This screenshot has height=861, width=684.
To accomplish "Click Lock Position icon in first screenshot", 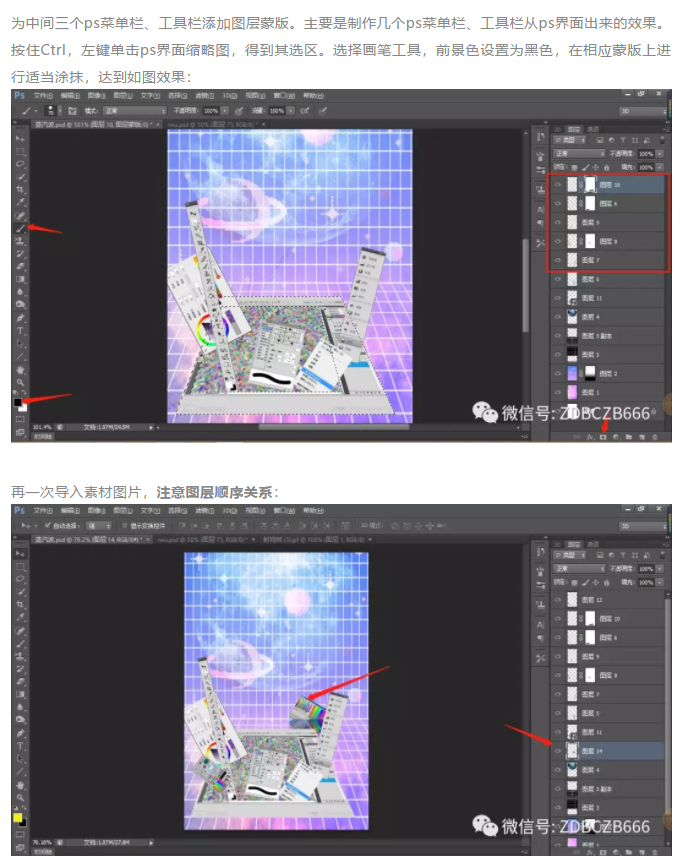I will 596,167.
